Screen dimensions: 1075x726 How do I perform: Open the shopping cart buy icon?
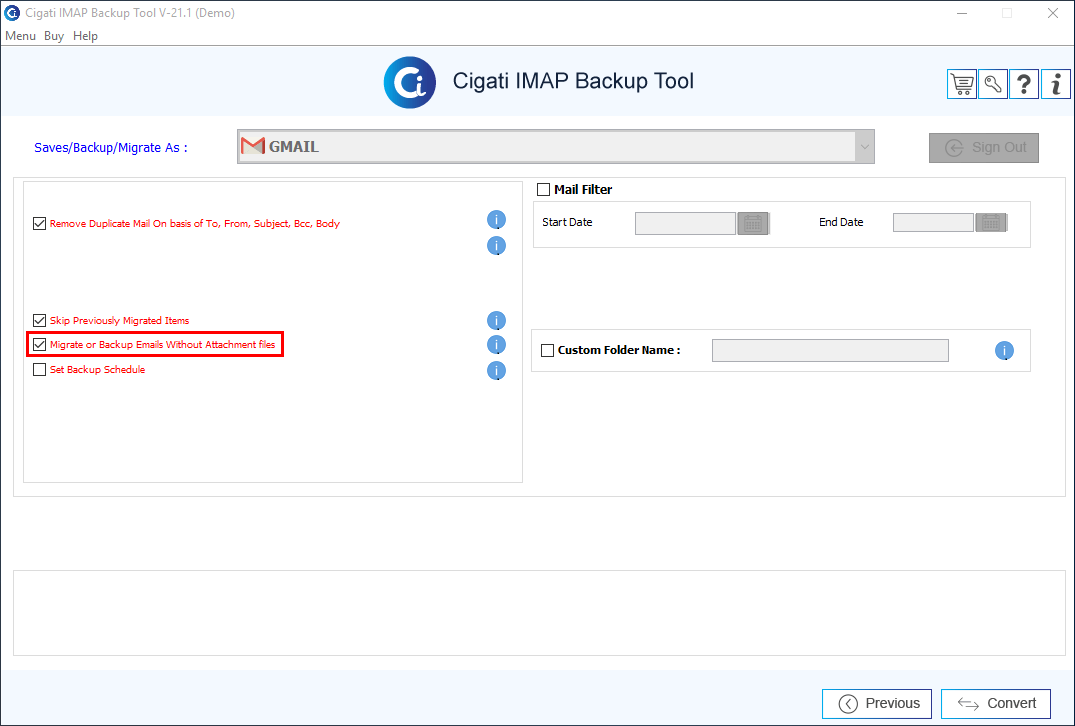[962, 84]
